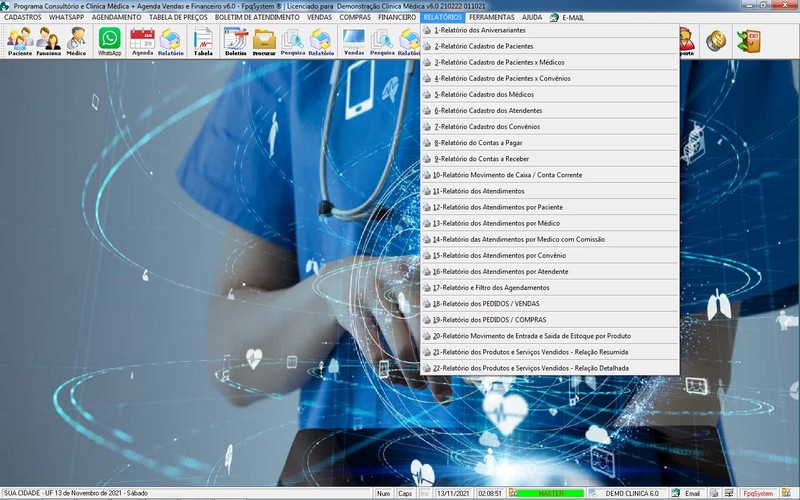Open the Paciente registration icon

click(x=19, y=41)
